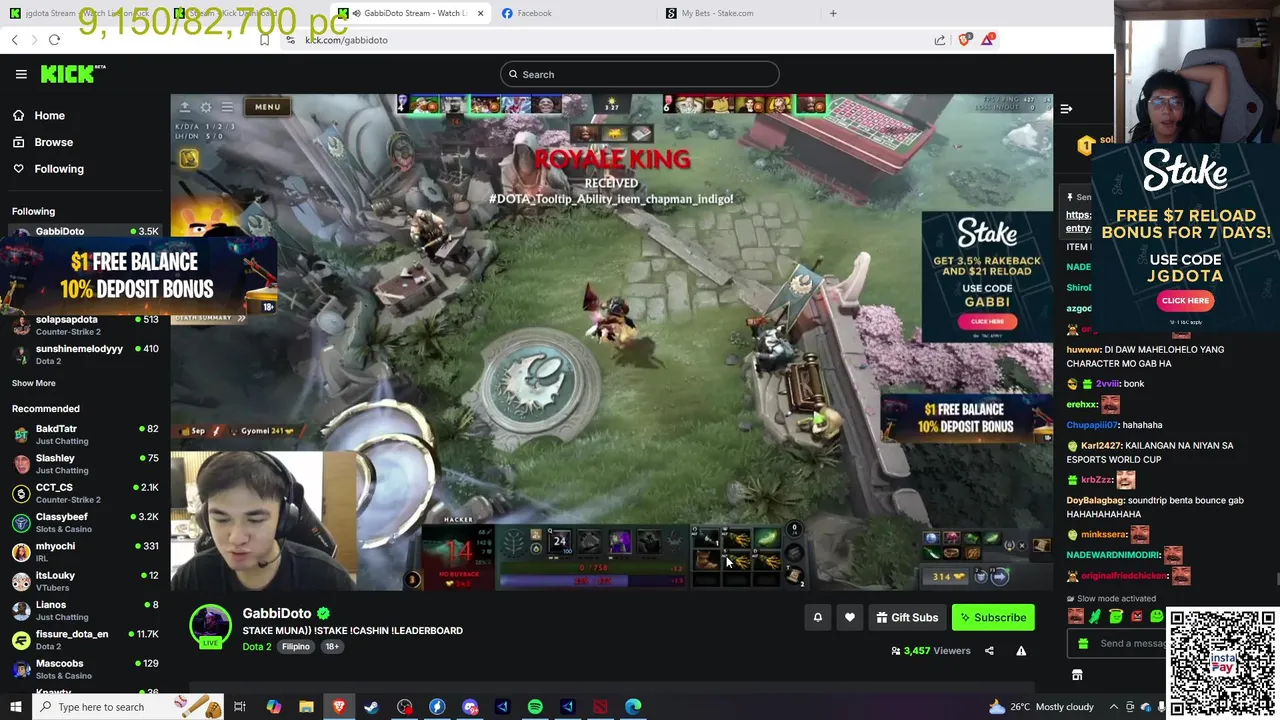Open the Dota 2 taskbar icon
The image size is (1280, 720).
600,707
